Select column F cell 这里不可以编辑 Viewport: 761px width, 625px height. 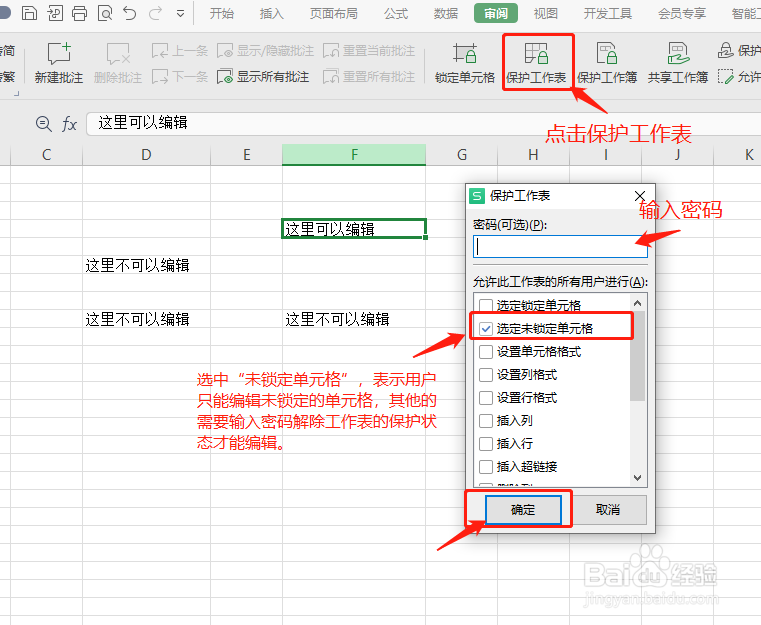coord(354,319)
